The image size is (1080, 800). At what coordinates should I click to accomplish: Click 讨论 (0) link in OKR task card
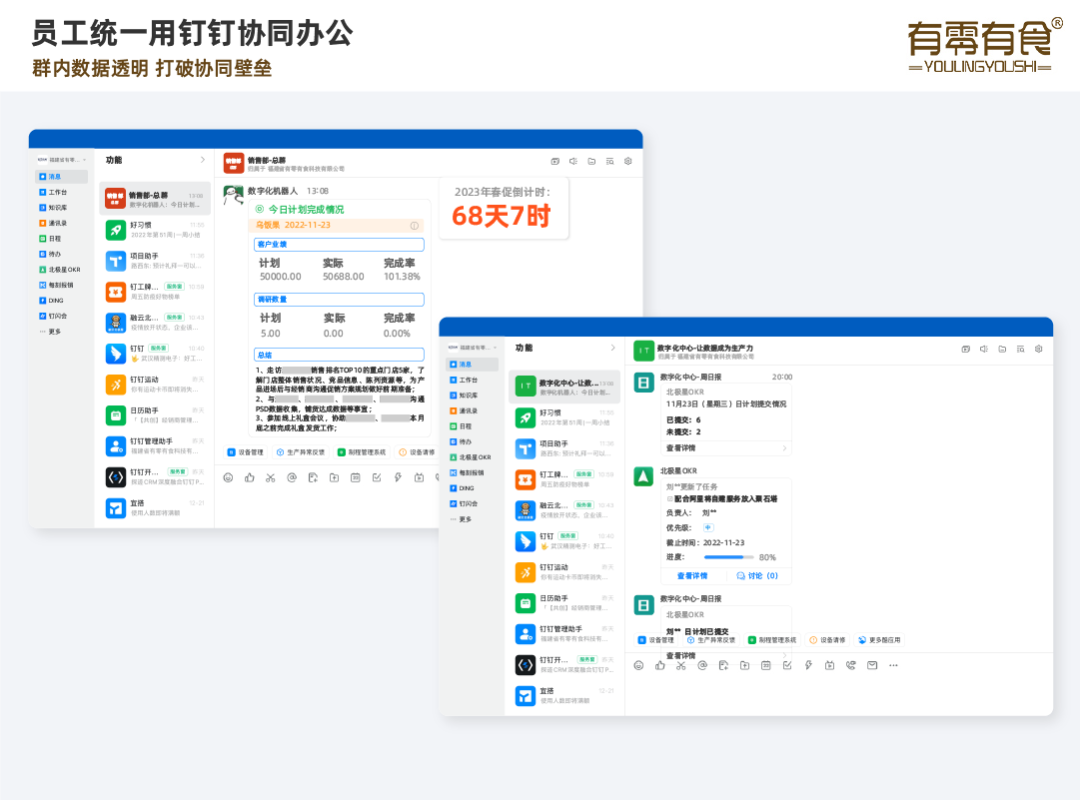click(758, 575)
